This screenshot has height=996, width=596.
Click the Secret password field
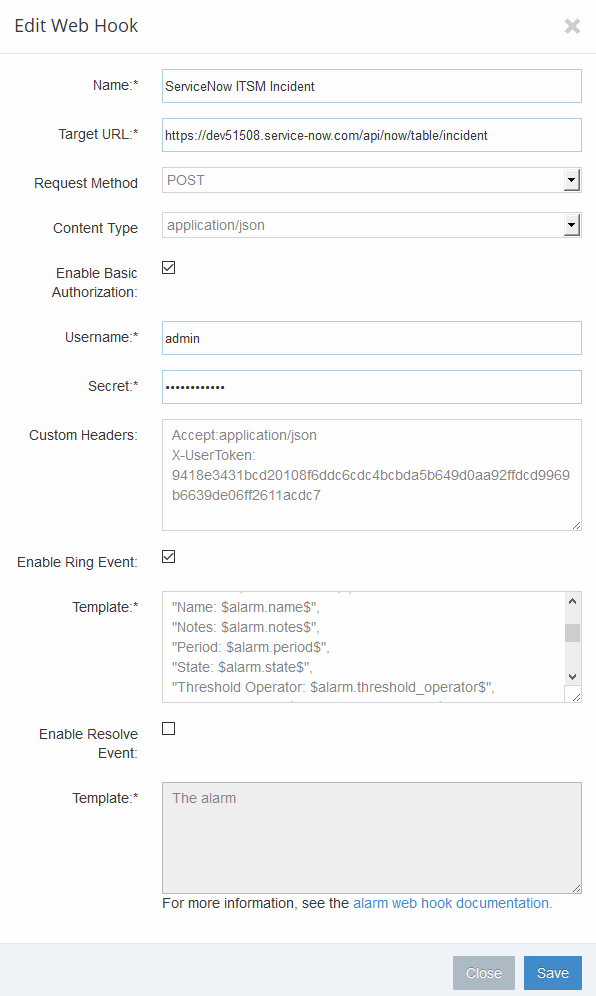pos(372,387)
